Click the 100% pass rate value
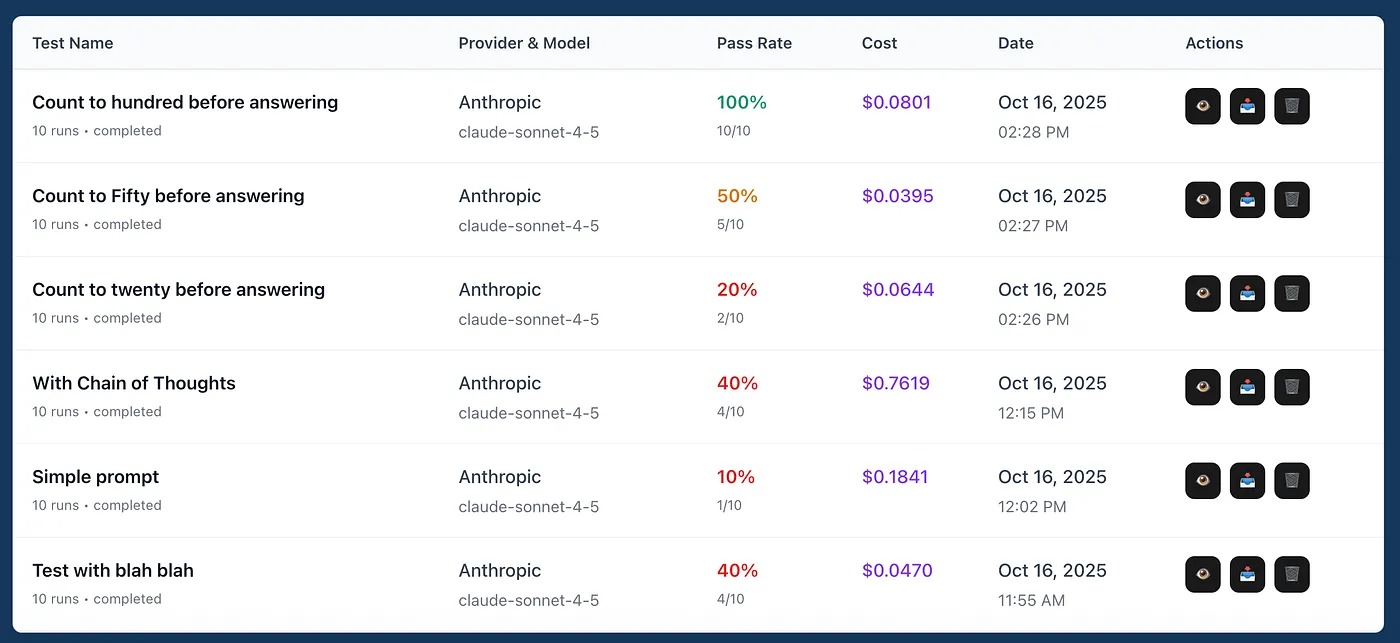The height and width of the screenshot is (643, 1400). tap(741, 102)
